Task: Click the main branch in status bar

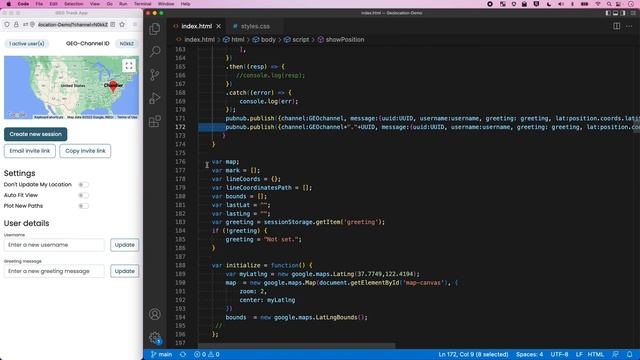Action: (x=161, y=354)
